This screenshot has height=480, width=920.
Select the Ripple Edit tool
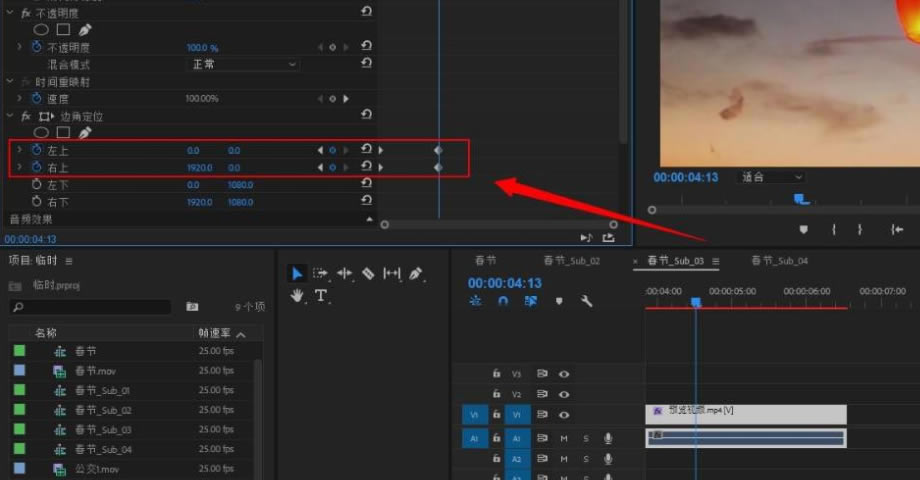pyautogui.click(x=344, y=273)
